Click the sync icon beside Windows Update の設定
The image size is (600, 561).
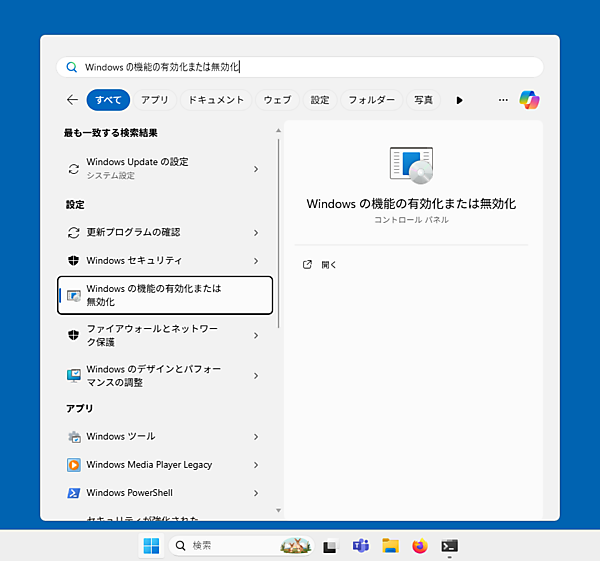pos(73,169)
